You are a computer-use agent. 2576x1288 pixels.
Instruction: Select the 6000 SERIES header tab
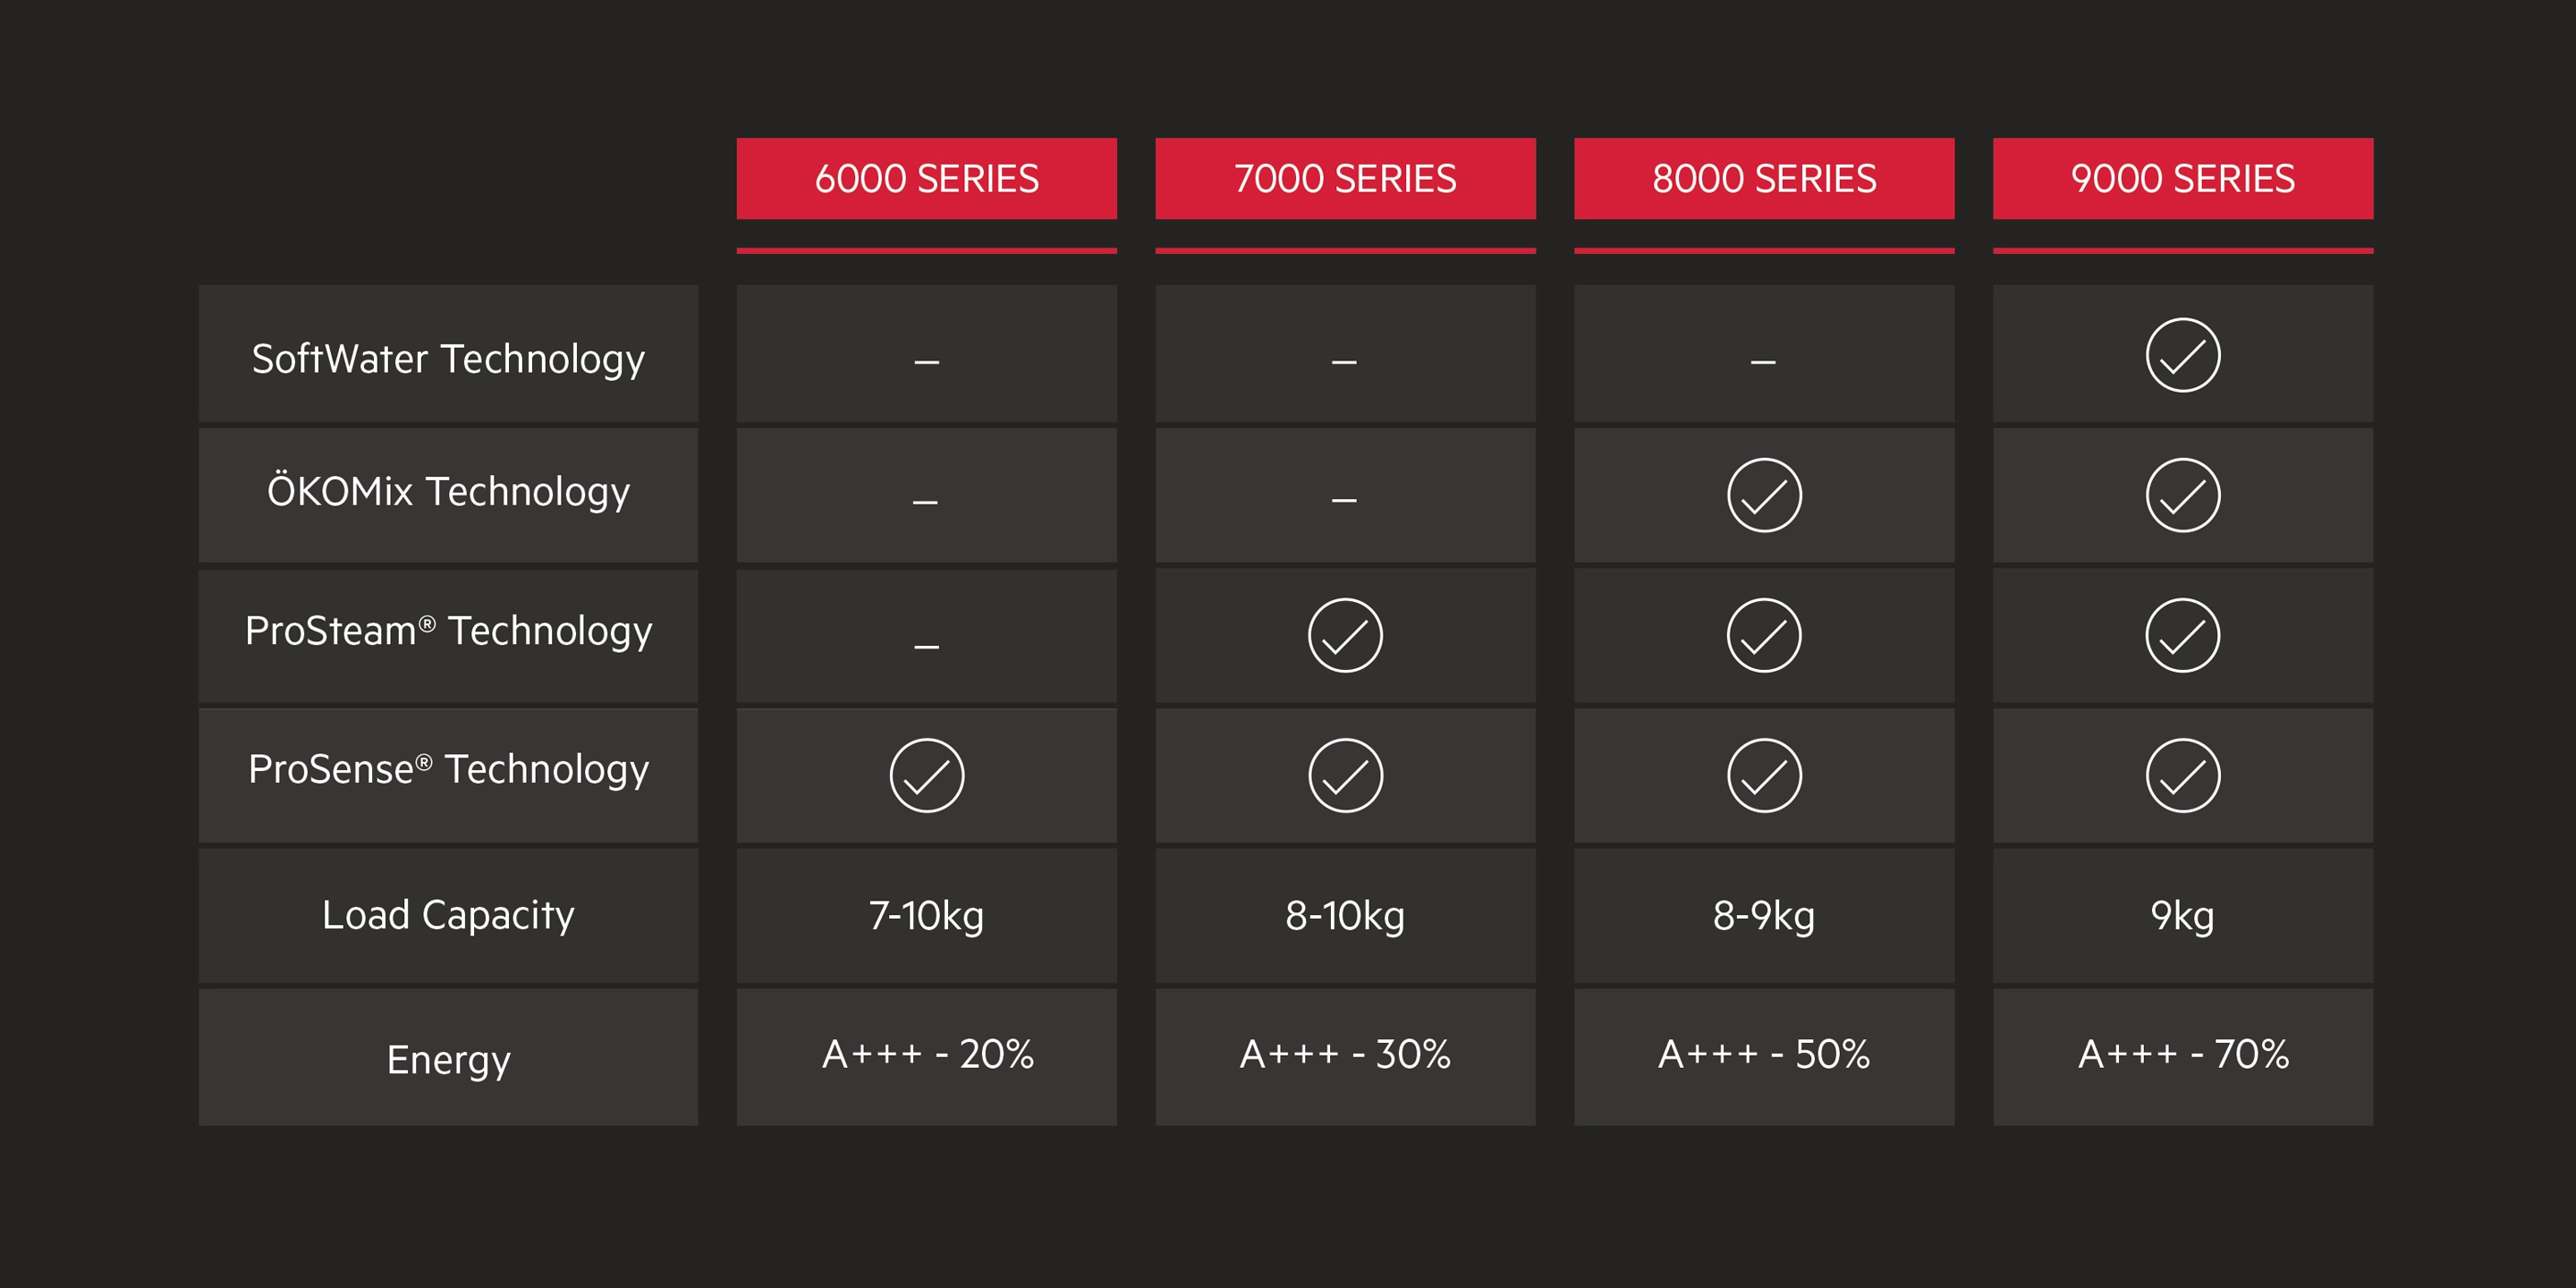coord(927,179)
